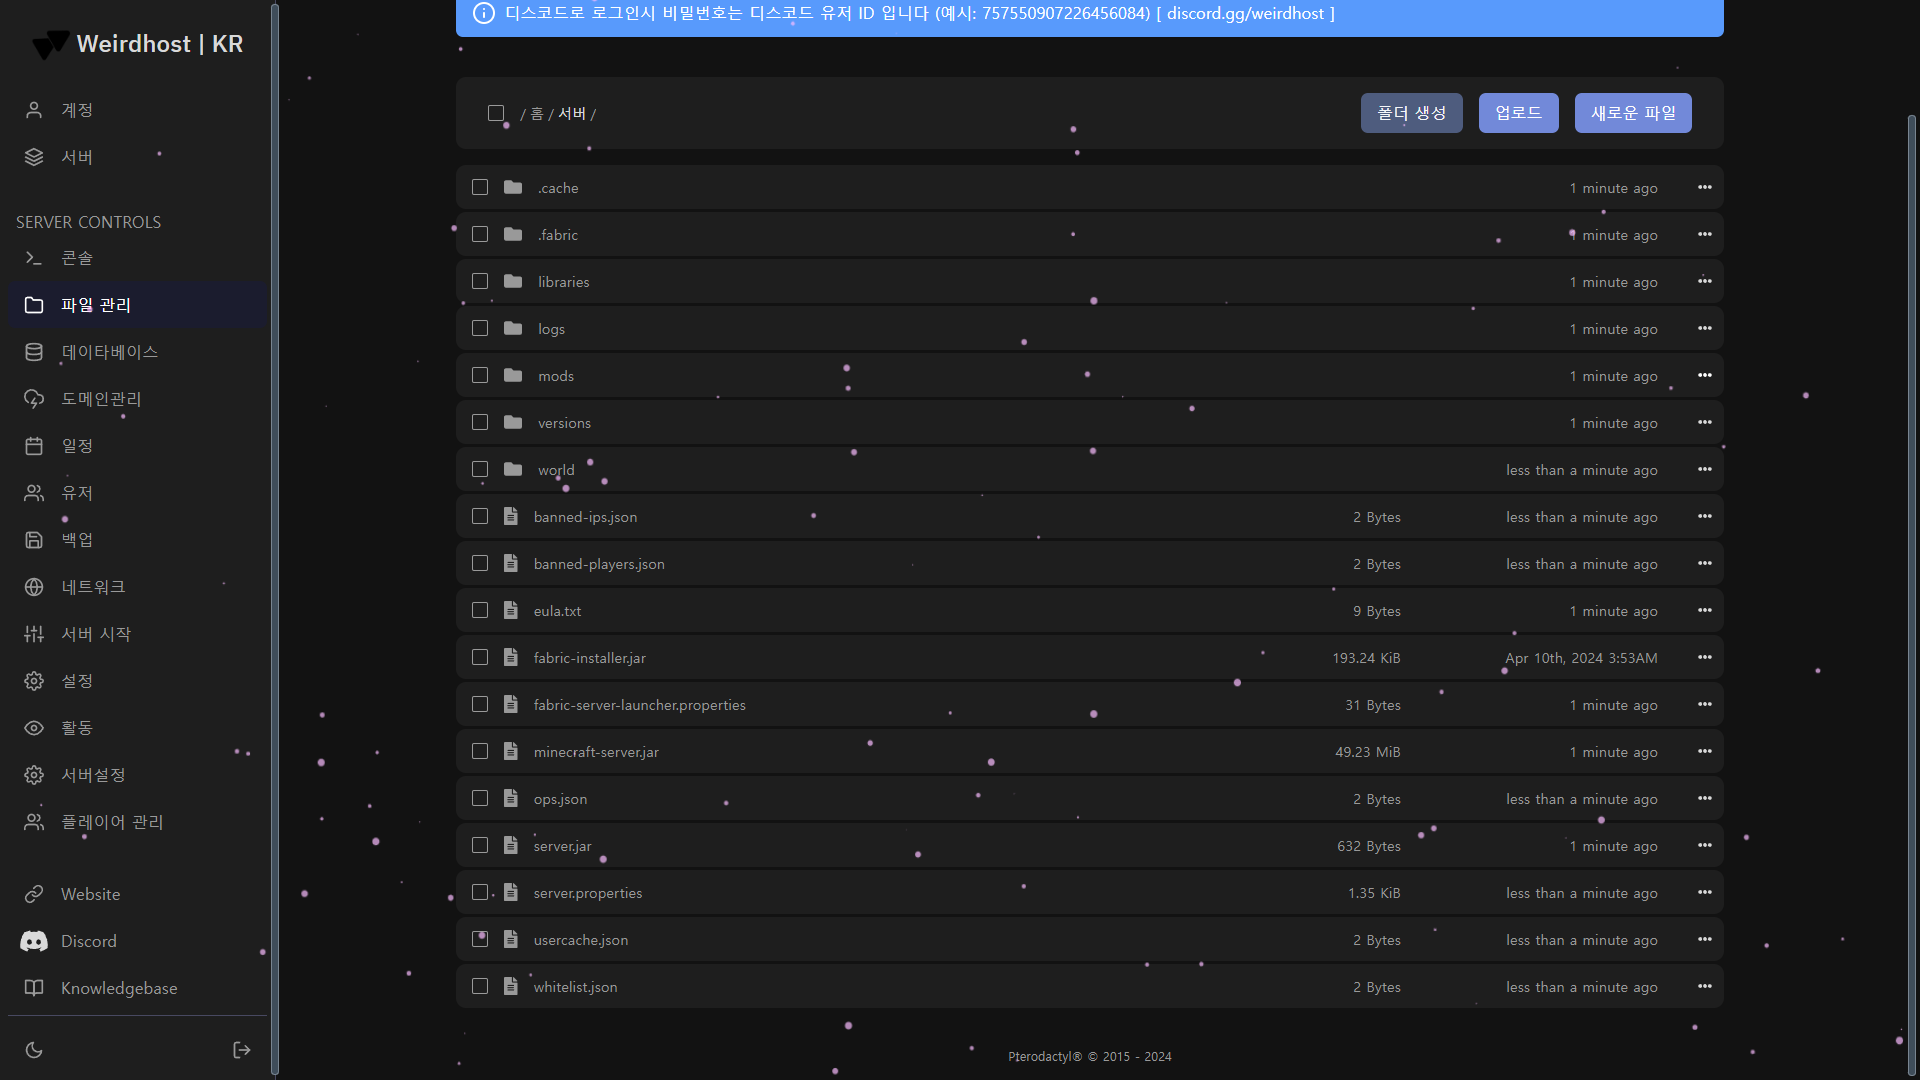The height and width of the screenshot is (1080, 1920).
Task: Click the server.properties file icon
Action: (511, 892)
